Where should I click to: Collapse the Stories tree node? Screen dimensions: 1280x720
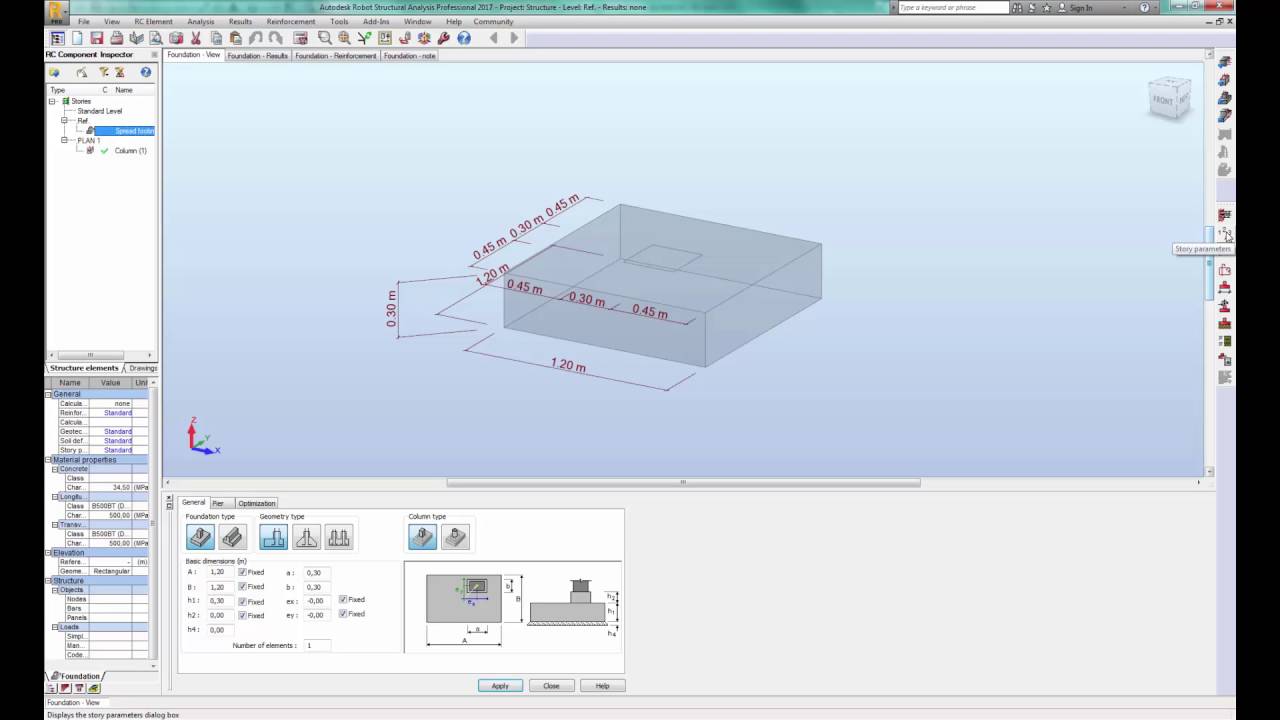pyautogui.click(x=53, y=101)
